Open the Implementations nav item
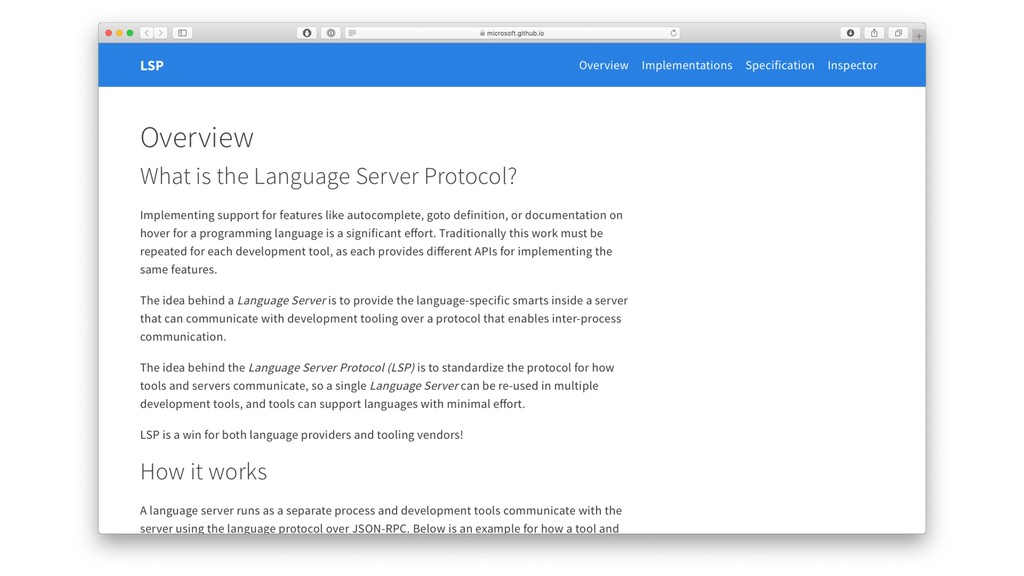Screen dimensions: 1024x576 pyautogui.click(x=686, y=65)
